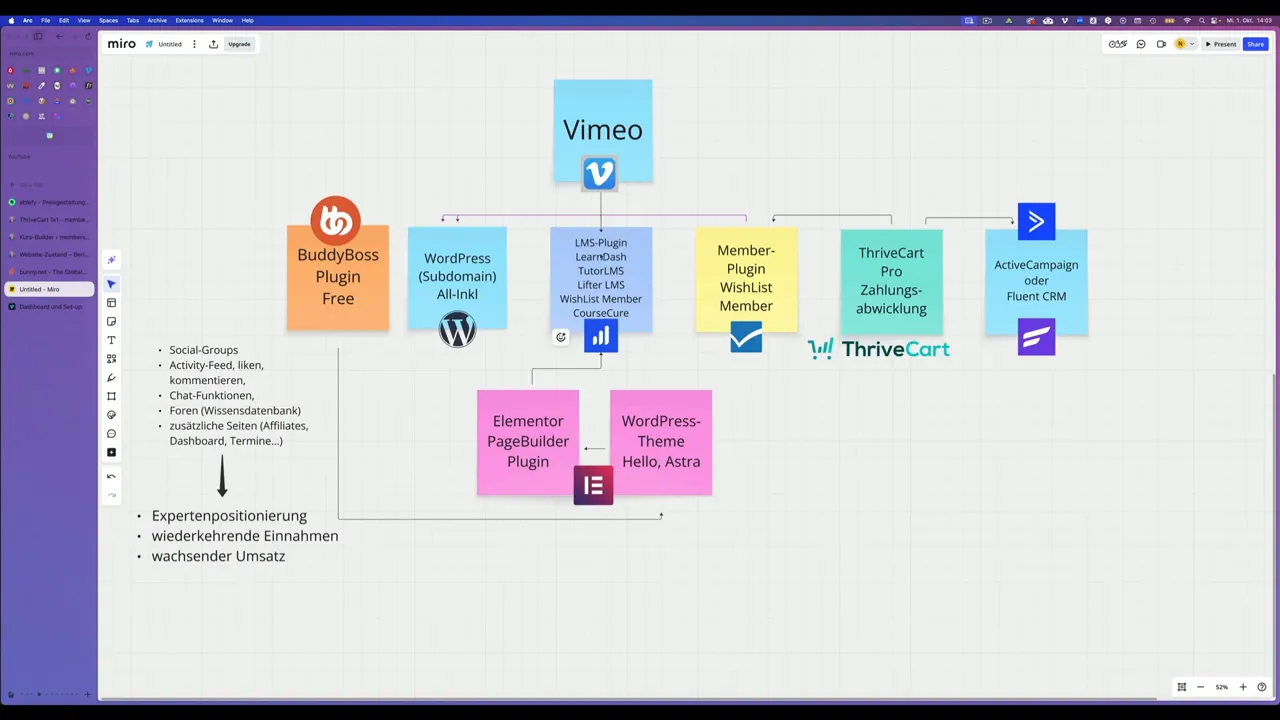The image size is (1280, 720).
Task: Export the board via upload icon
Action: [213, 44]
